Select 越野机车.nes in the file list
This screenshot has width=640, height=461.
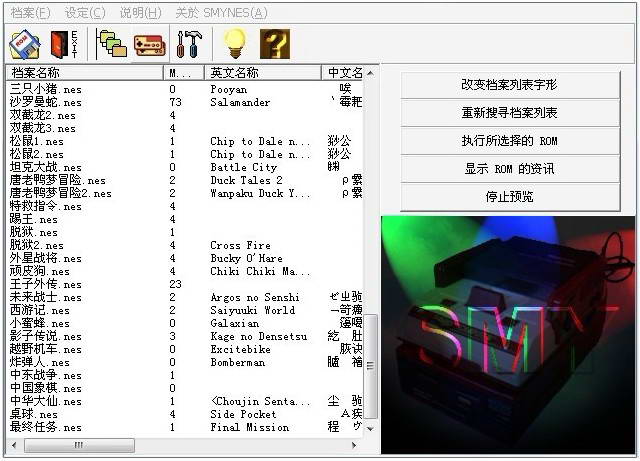[46, 350]
